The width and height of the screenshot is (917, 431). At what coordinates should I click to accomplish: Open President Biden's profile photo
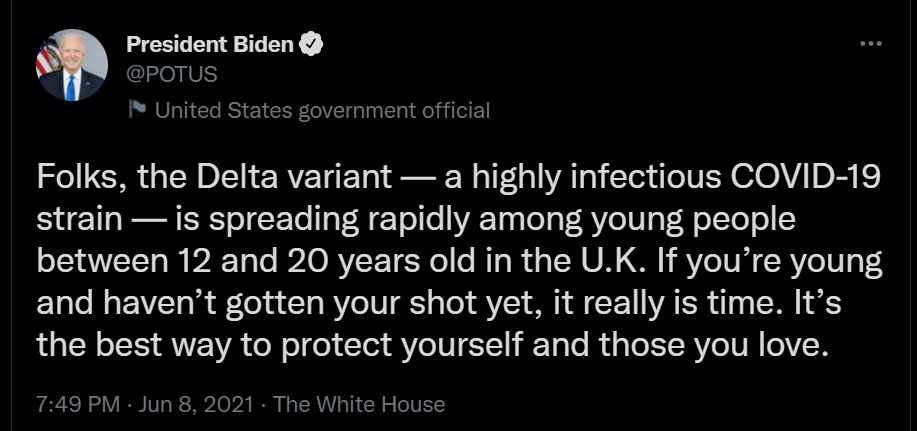click(x=73, y=65)
